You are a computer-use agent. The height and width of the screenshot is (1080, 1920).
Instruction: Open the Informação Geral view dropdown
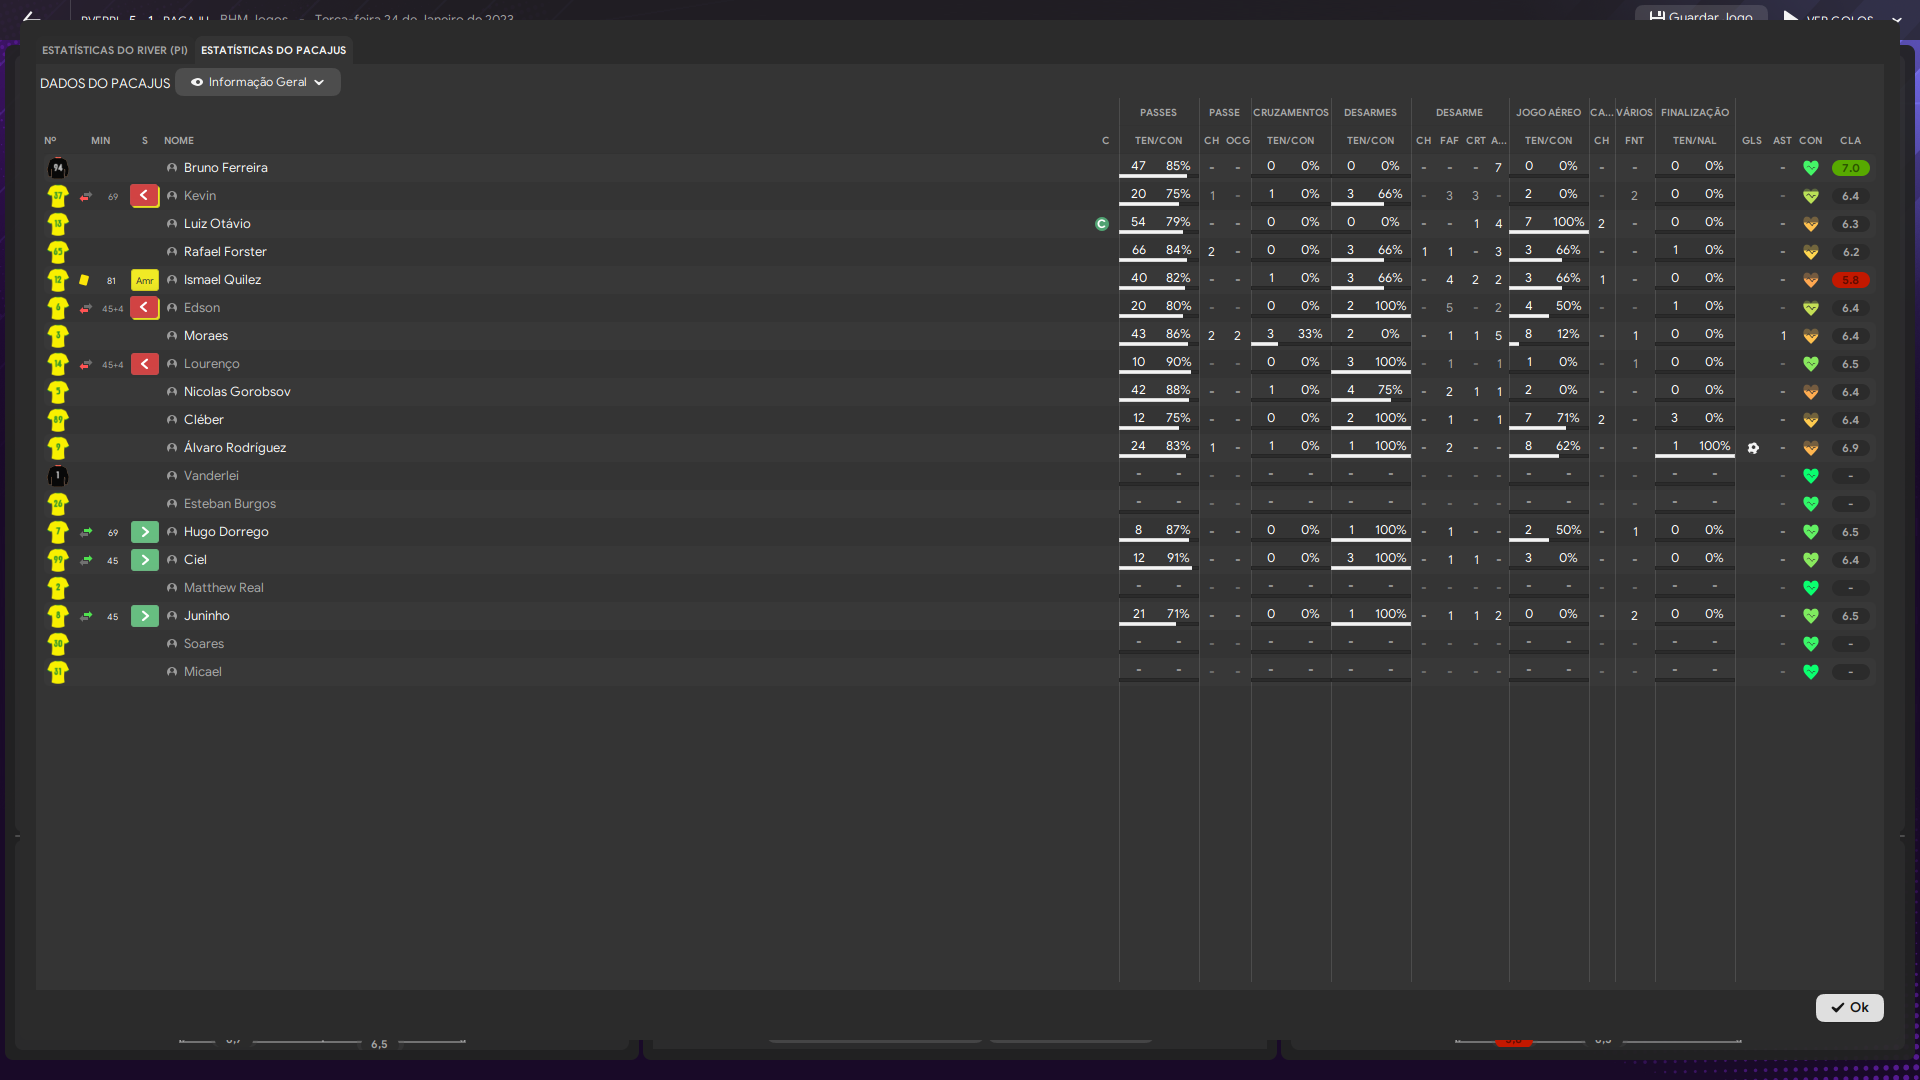[258, 82]
